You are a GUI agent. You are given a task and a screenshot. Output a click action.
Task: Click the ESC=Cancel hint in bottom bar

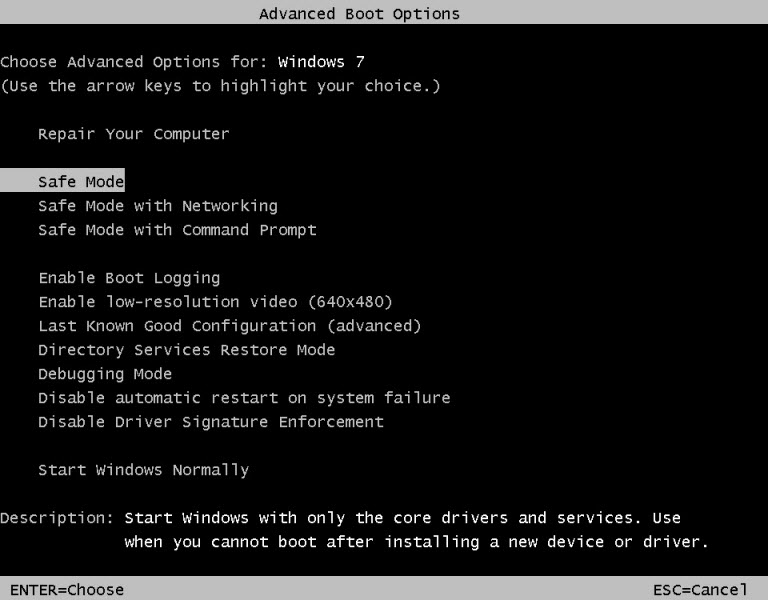700,590
